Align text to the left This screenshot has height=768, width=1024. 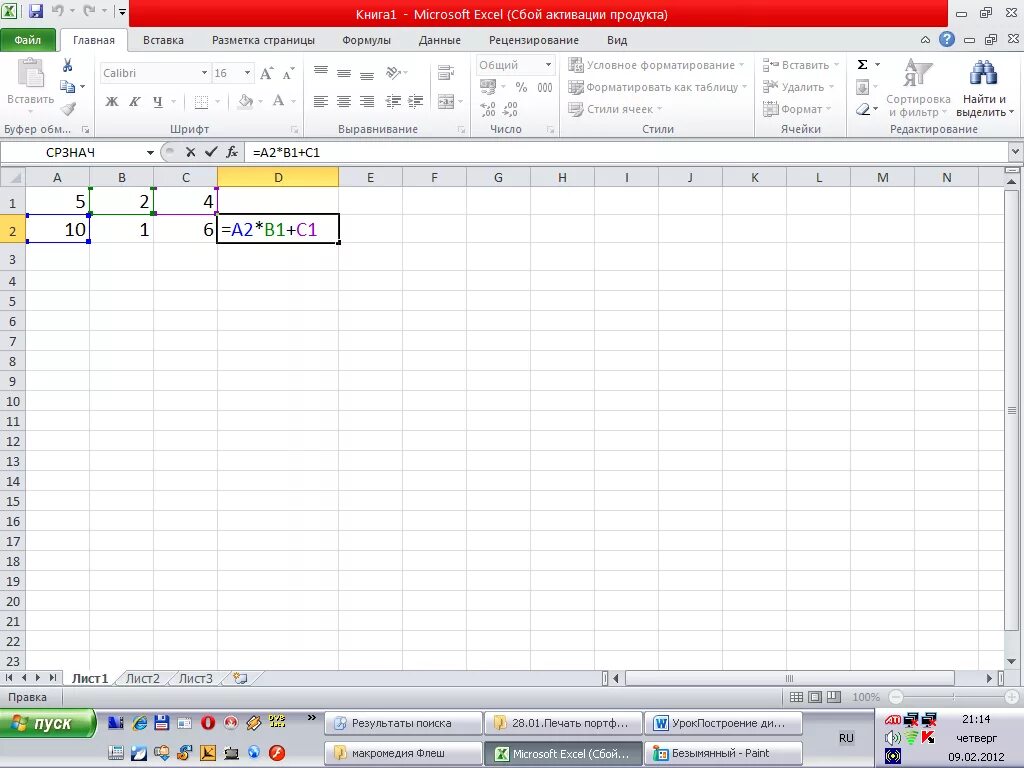point(321,101)
